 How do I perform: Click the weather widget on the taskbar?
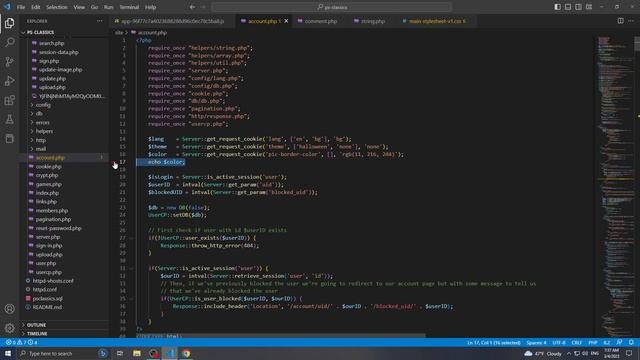[x=543, y=353]
